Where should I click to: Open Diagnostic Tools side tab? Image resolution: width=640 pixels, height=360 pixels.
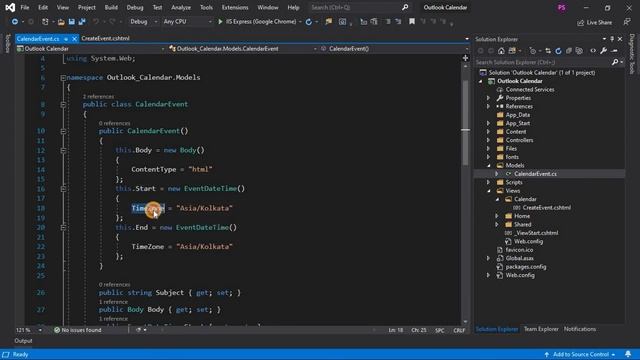[632, 54]
